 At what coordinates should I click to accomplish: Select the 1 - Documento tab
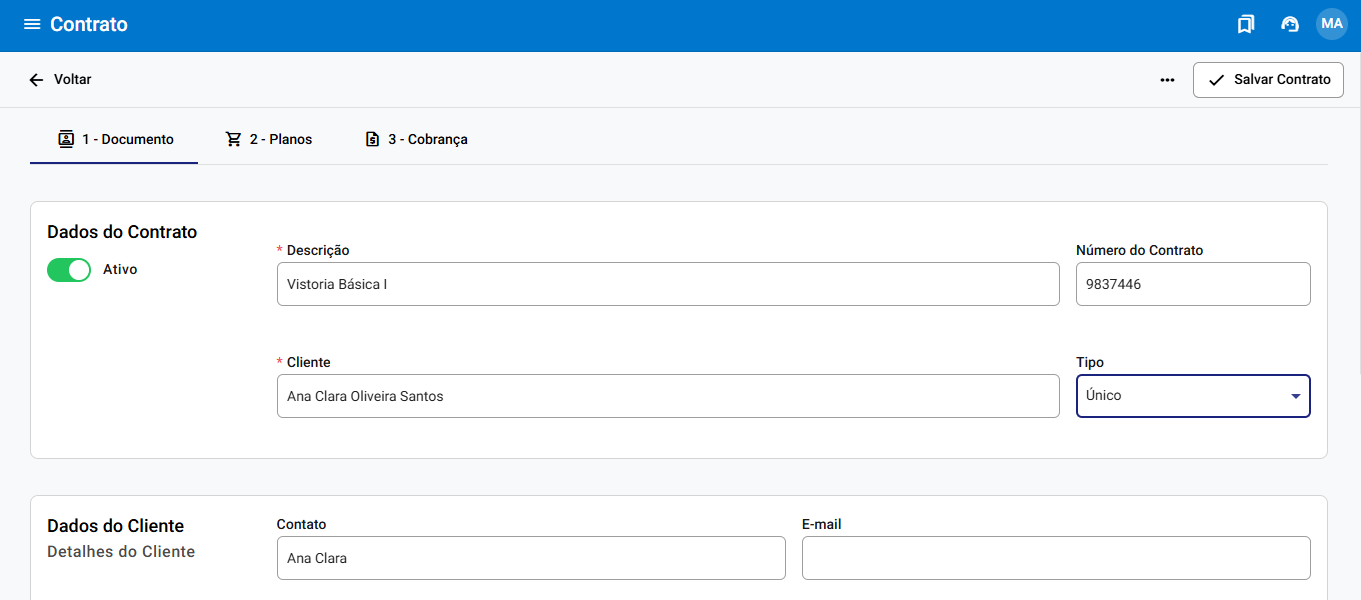coord(115,139)
